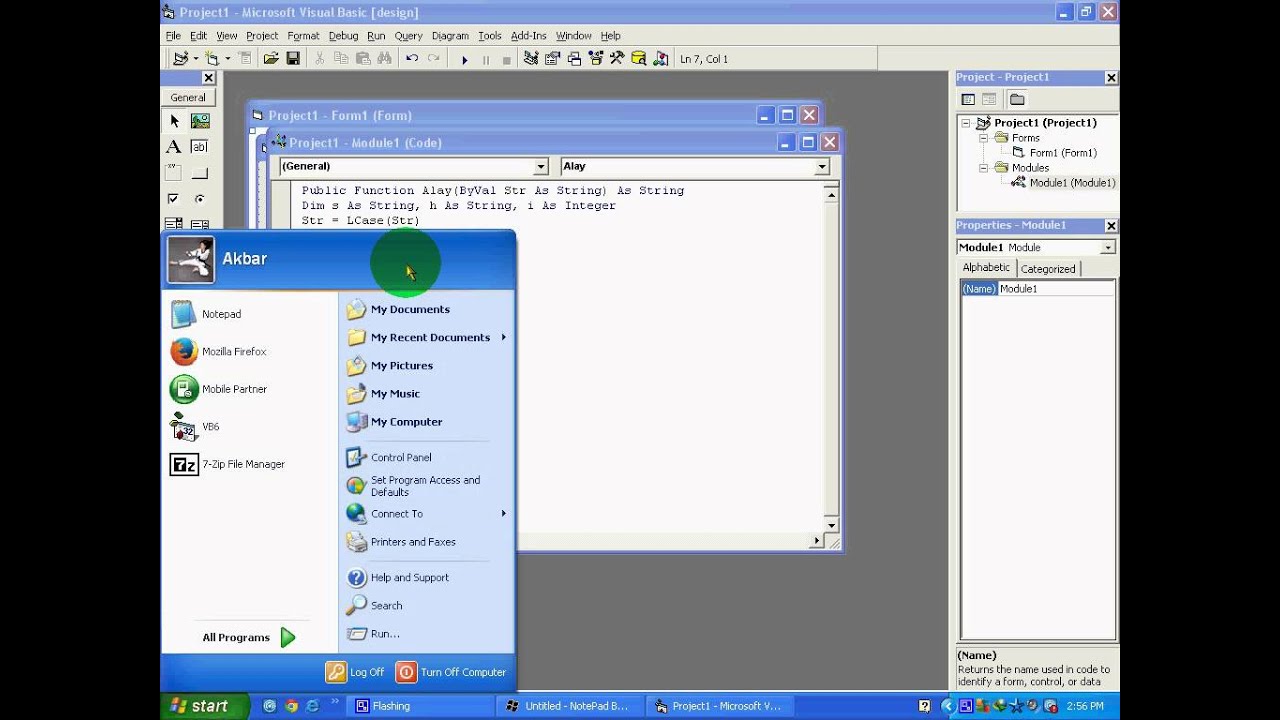Collapse the Modules tree node
The height and width of the screenshot is (720, 1280).
click(983, 168)
